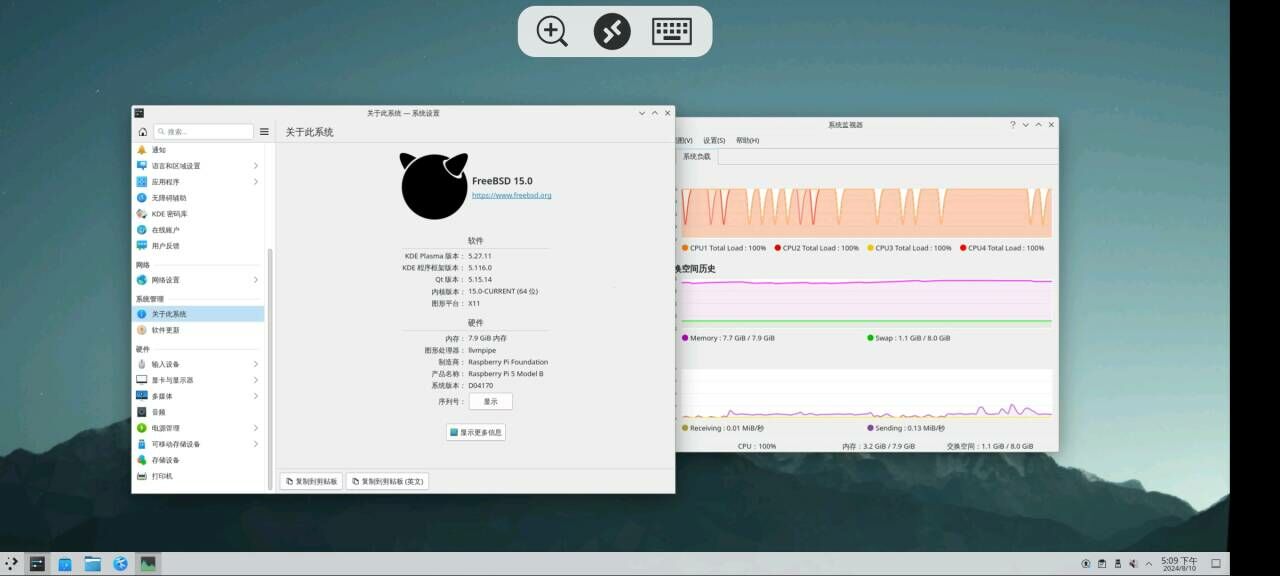This screenshot has height=576, width=1280.
Task: Open KDE 密码库 wallet settings
Action: click(x=200, y=214)
